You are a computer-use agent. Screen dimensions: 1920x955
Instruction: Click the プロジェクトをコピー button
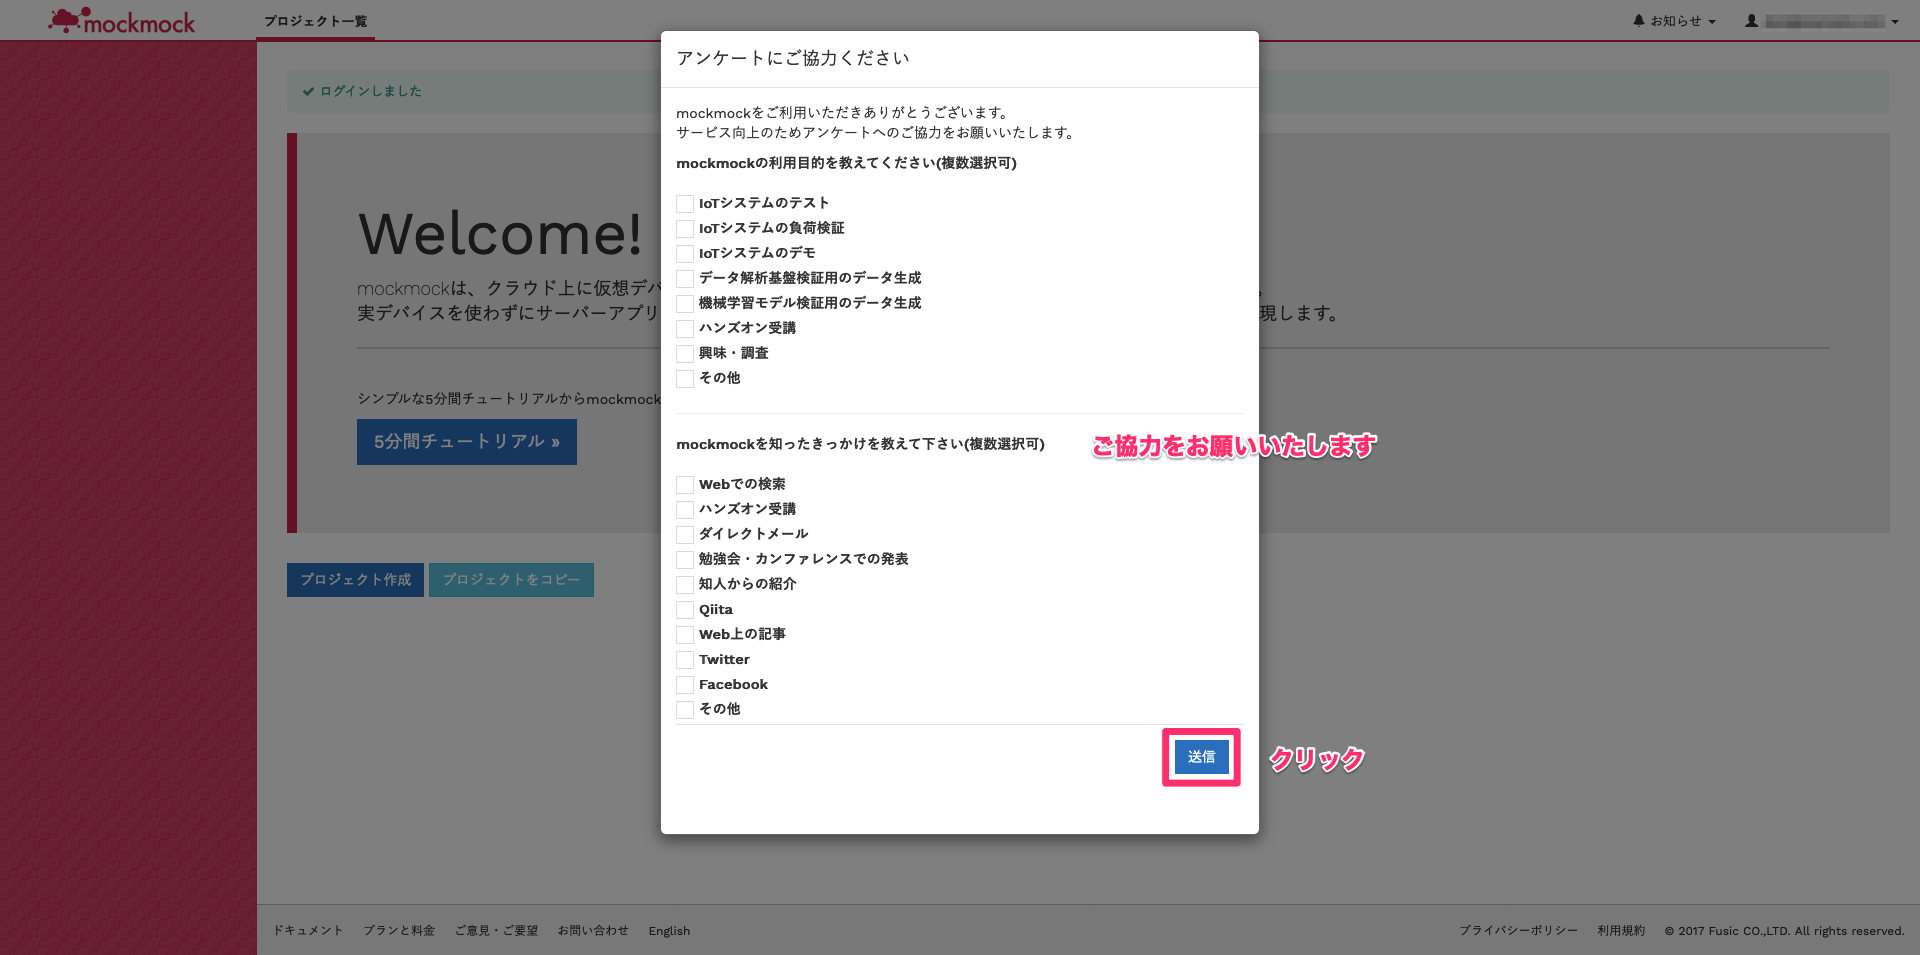[511, 580]
